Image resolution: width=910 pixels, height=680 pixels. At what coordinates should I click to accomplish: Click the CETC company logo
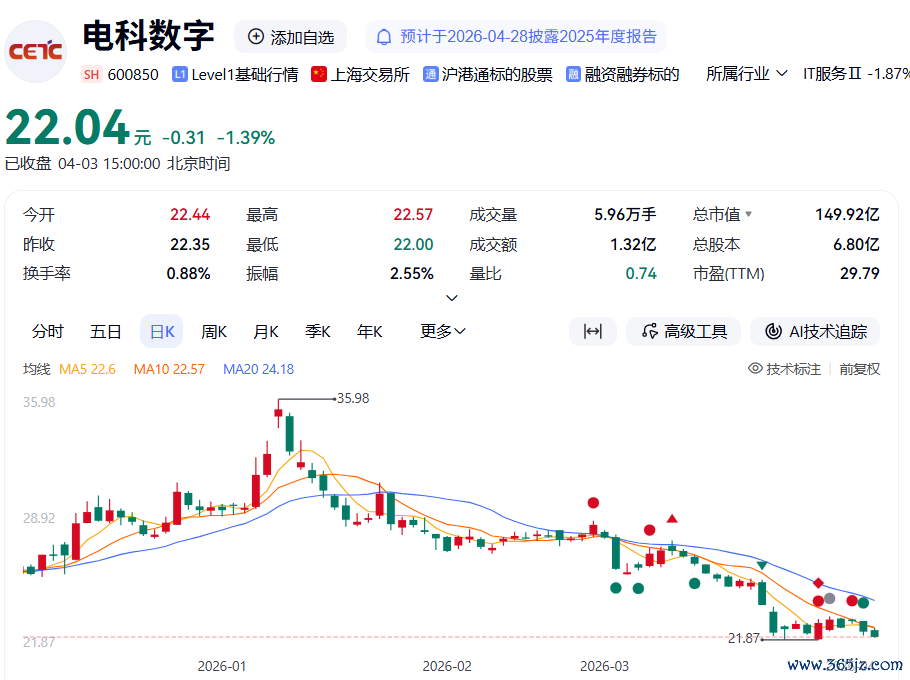pyautogui.click(x=35, y=51)
